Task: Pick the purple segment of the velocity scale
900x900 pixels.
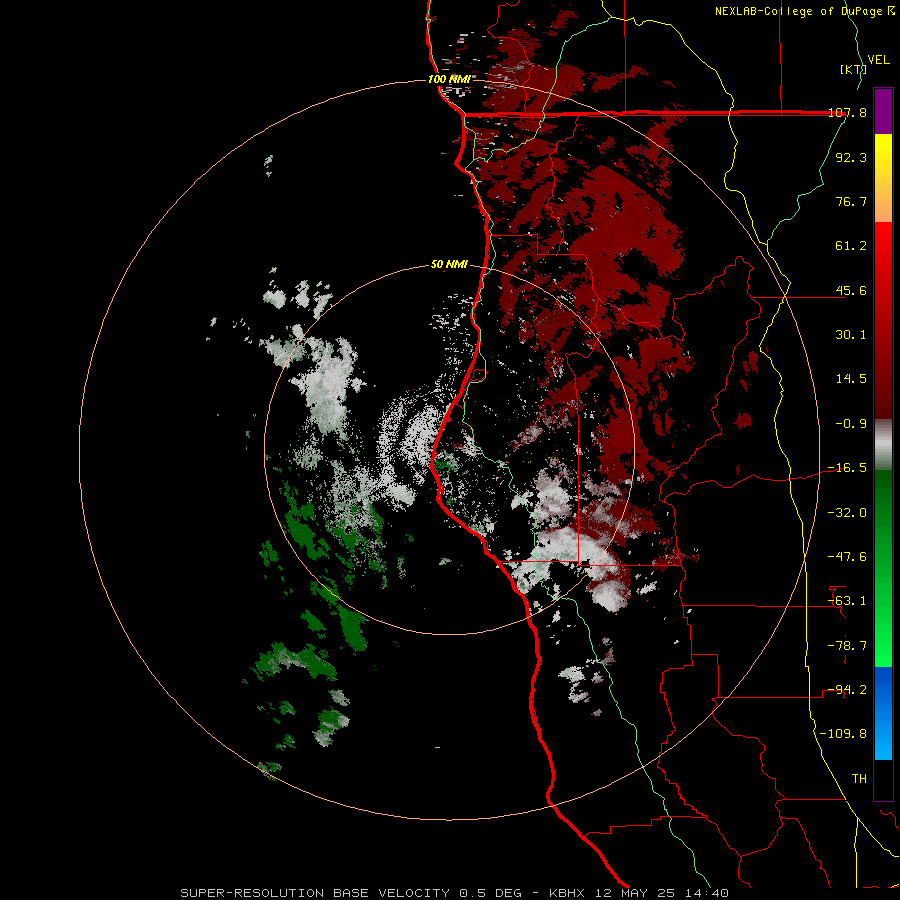Action: [883, 111]
